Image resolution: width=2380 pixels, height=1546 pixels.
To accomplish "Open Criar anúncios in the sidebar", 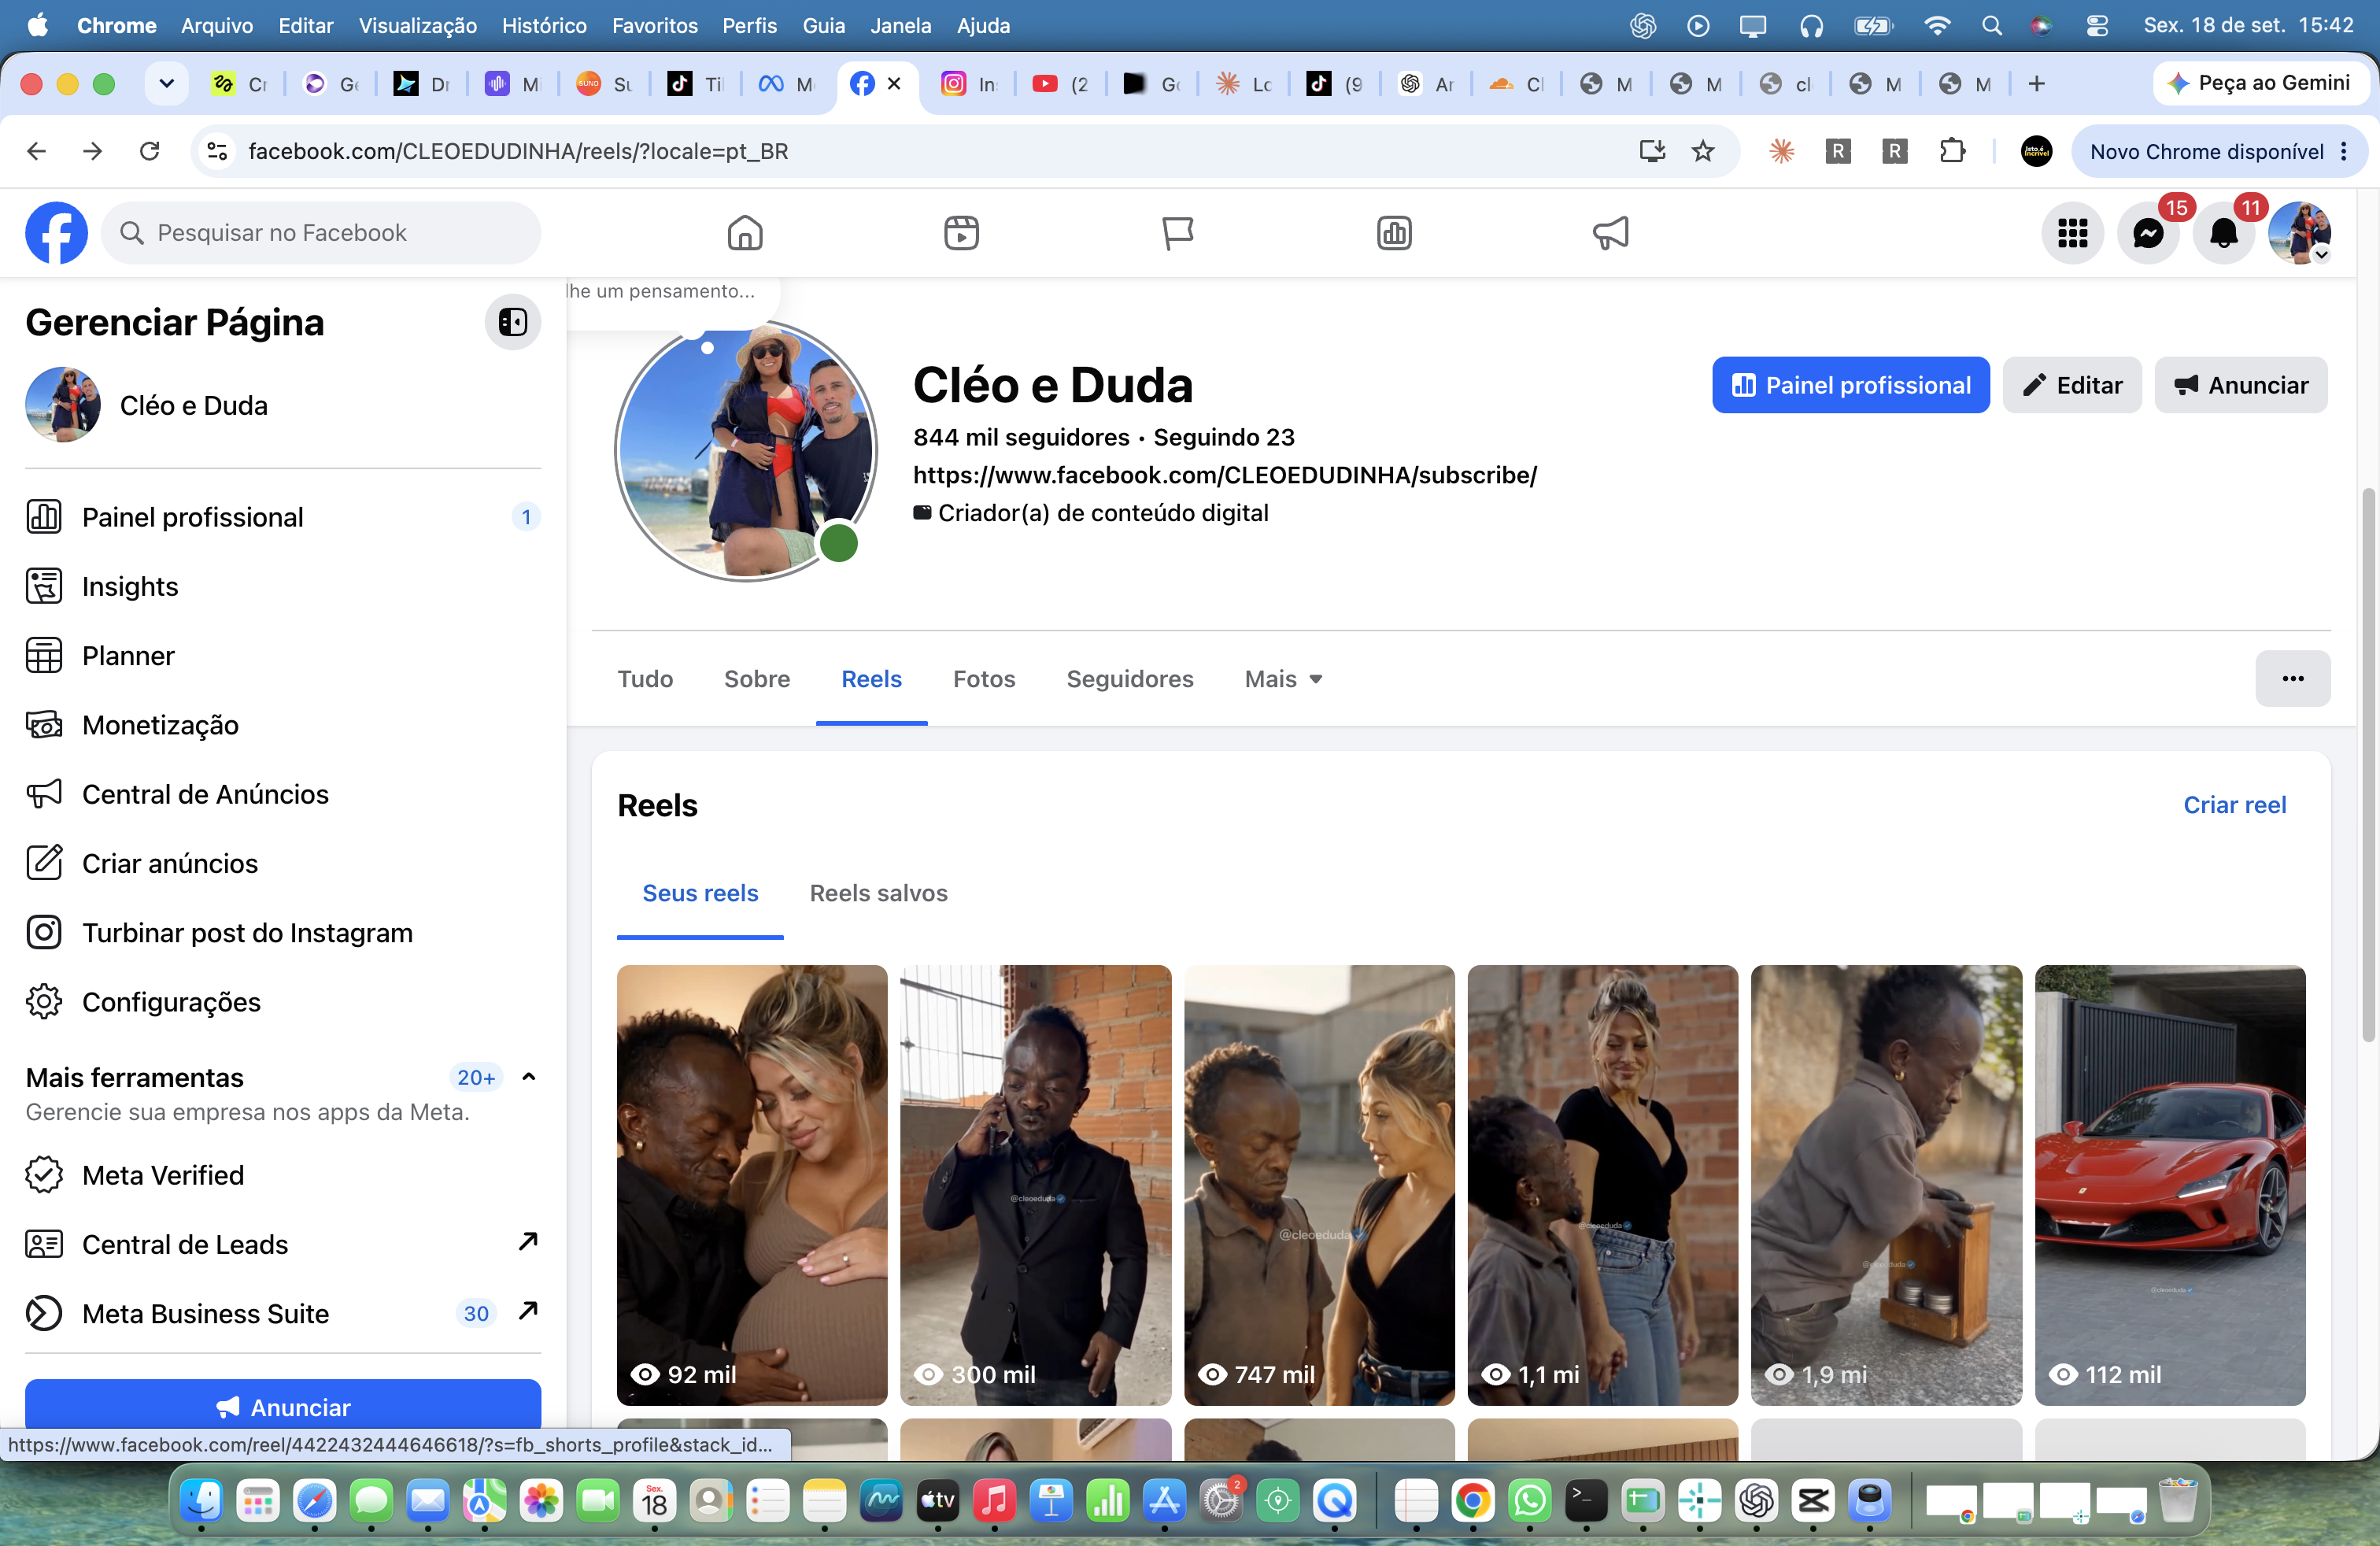I will pos(283,863).
